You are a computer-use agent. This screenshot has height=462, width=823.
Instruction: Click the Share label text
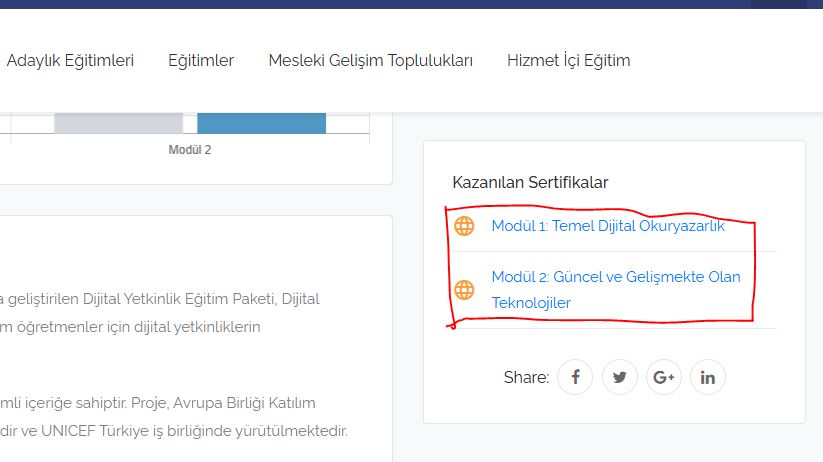point(526,377)
